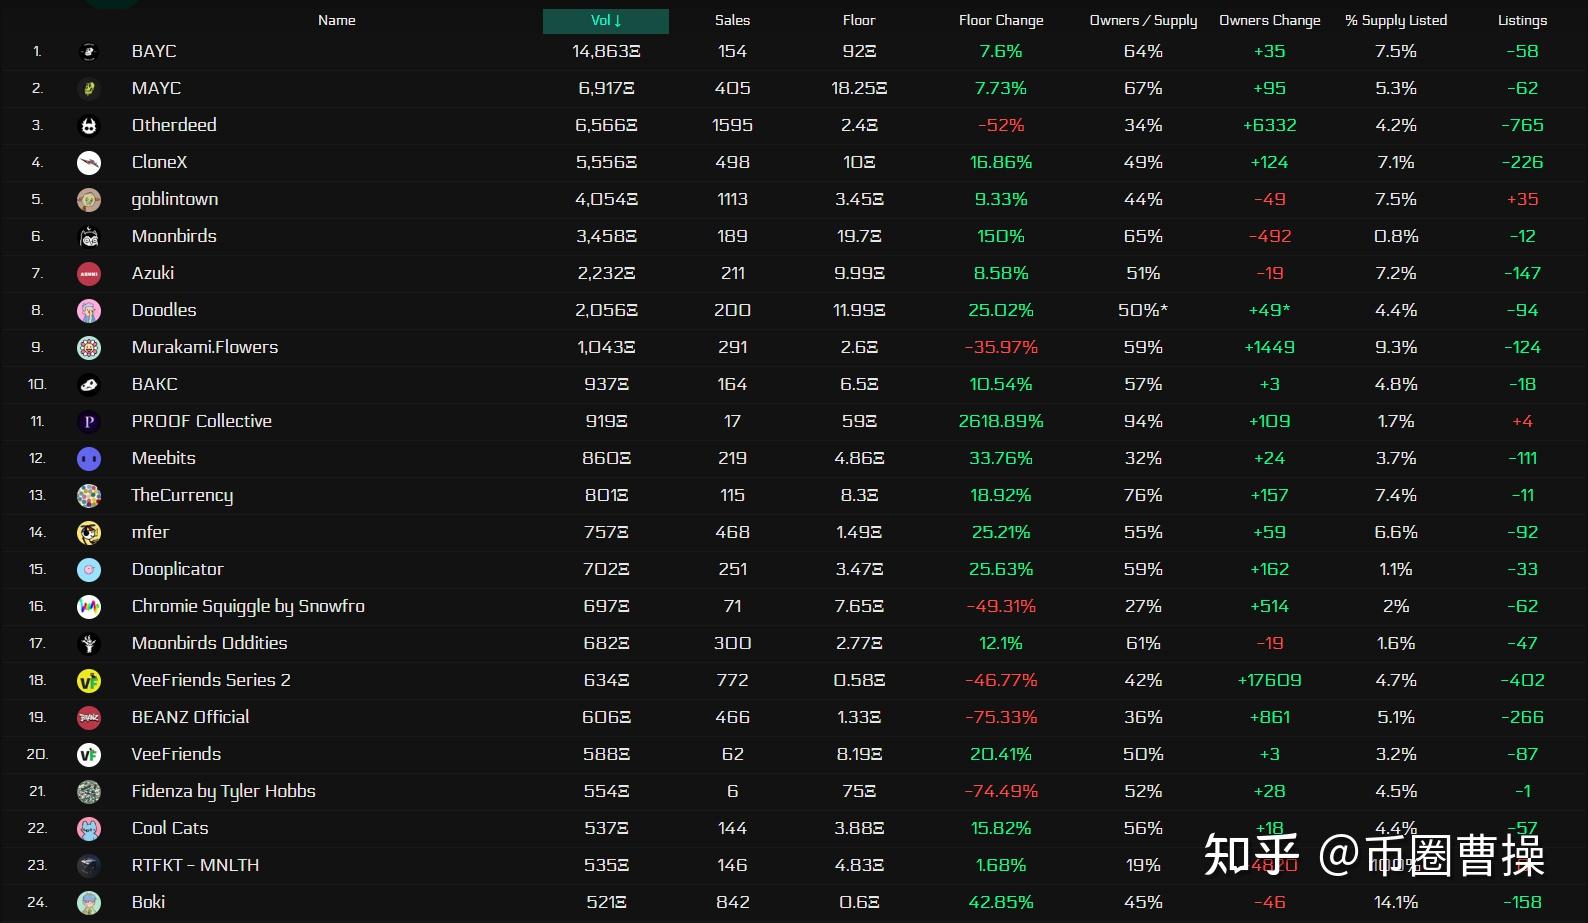Click the BAYC collection avatar icon
The height and width of the screenshot is (923, 1588).
(89, 52)
